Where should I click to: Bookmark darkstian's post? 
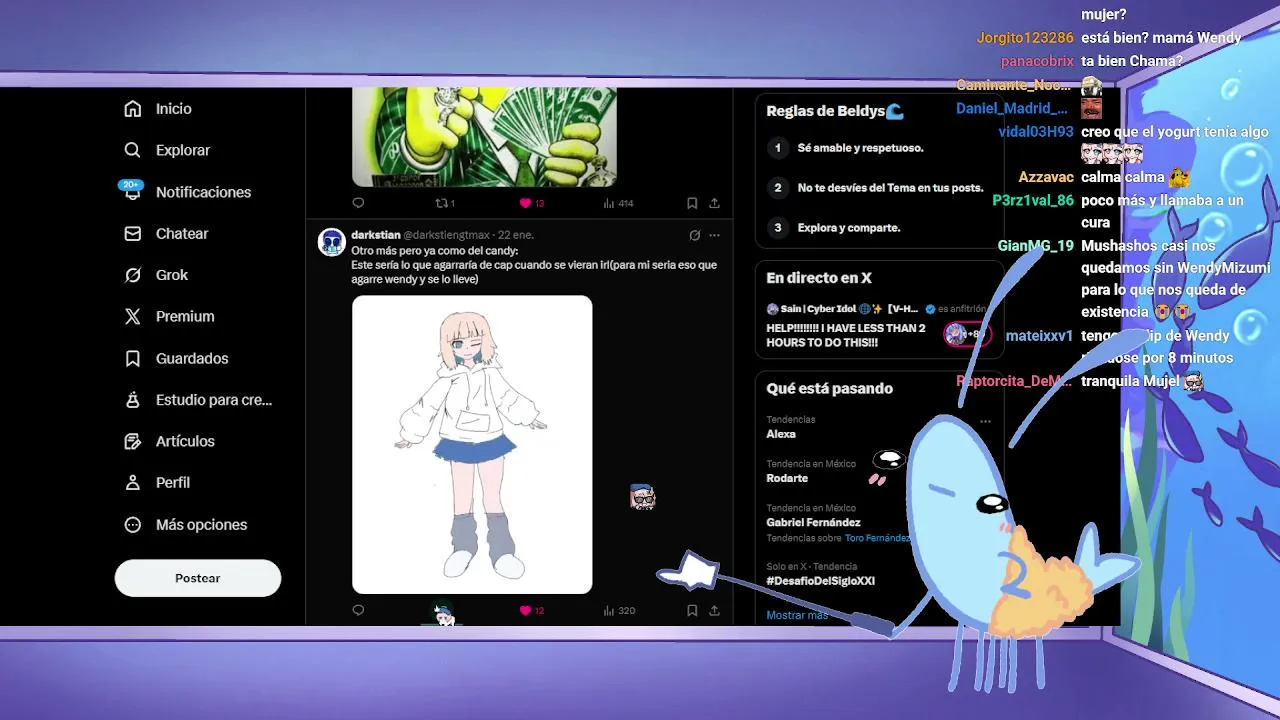pyautogui.click(x=691, y=610)
